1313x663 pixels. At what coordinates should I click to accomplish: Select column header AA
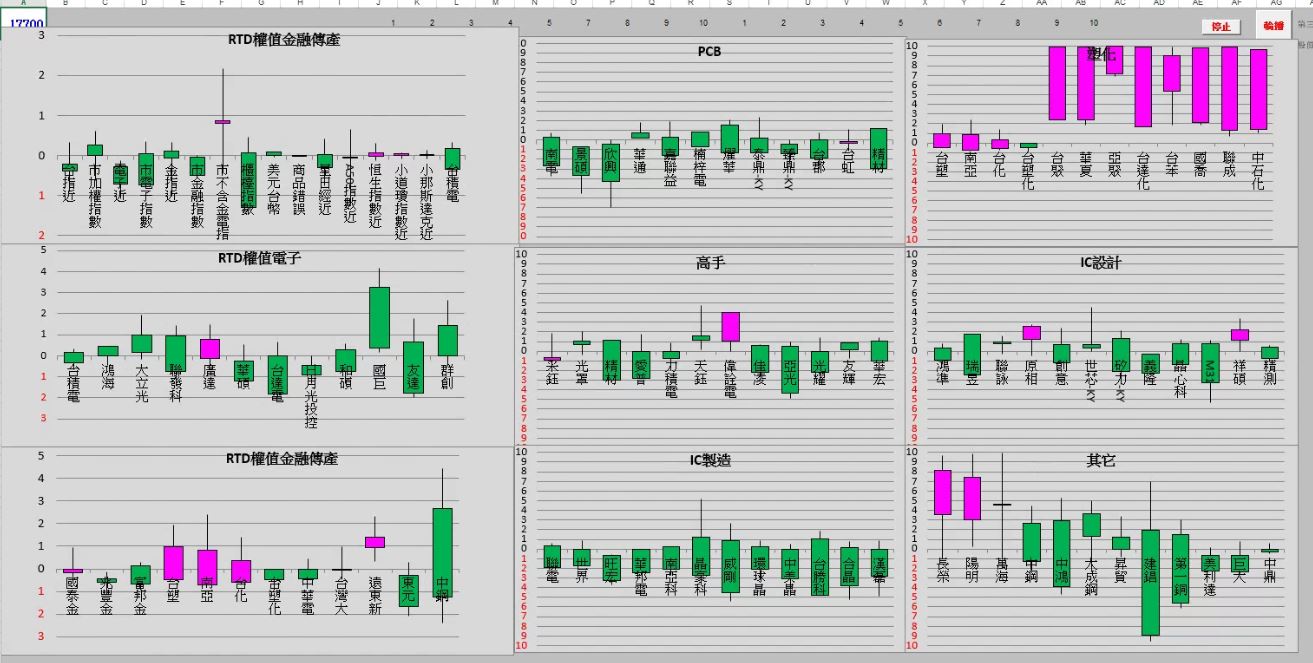pyautogui.click(x=1042, y=4)
